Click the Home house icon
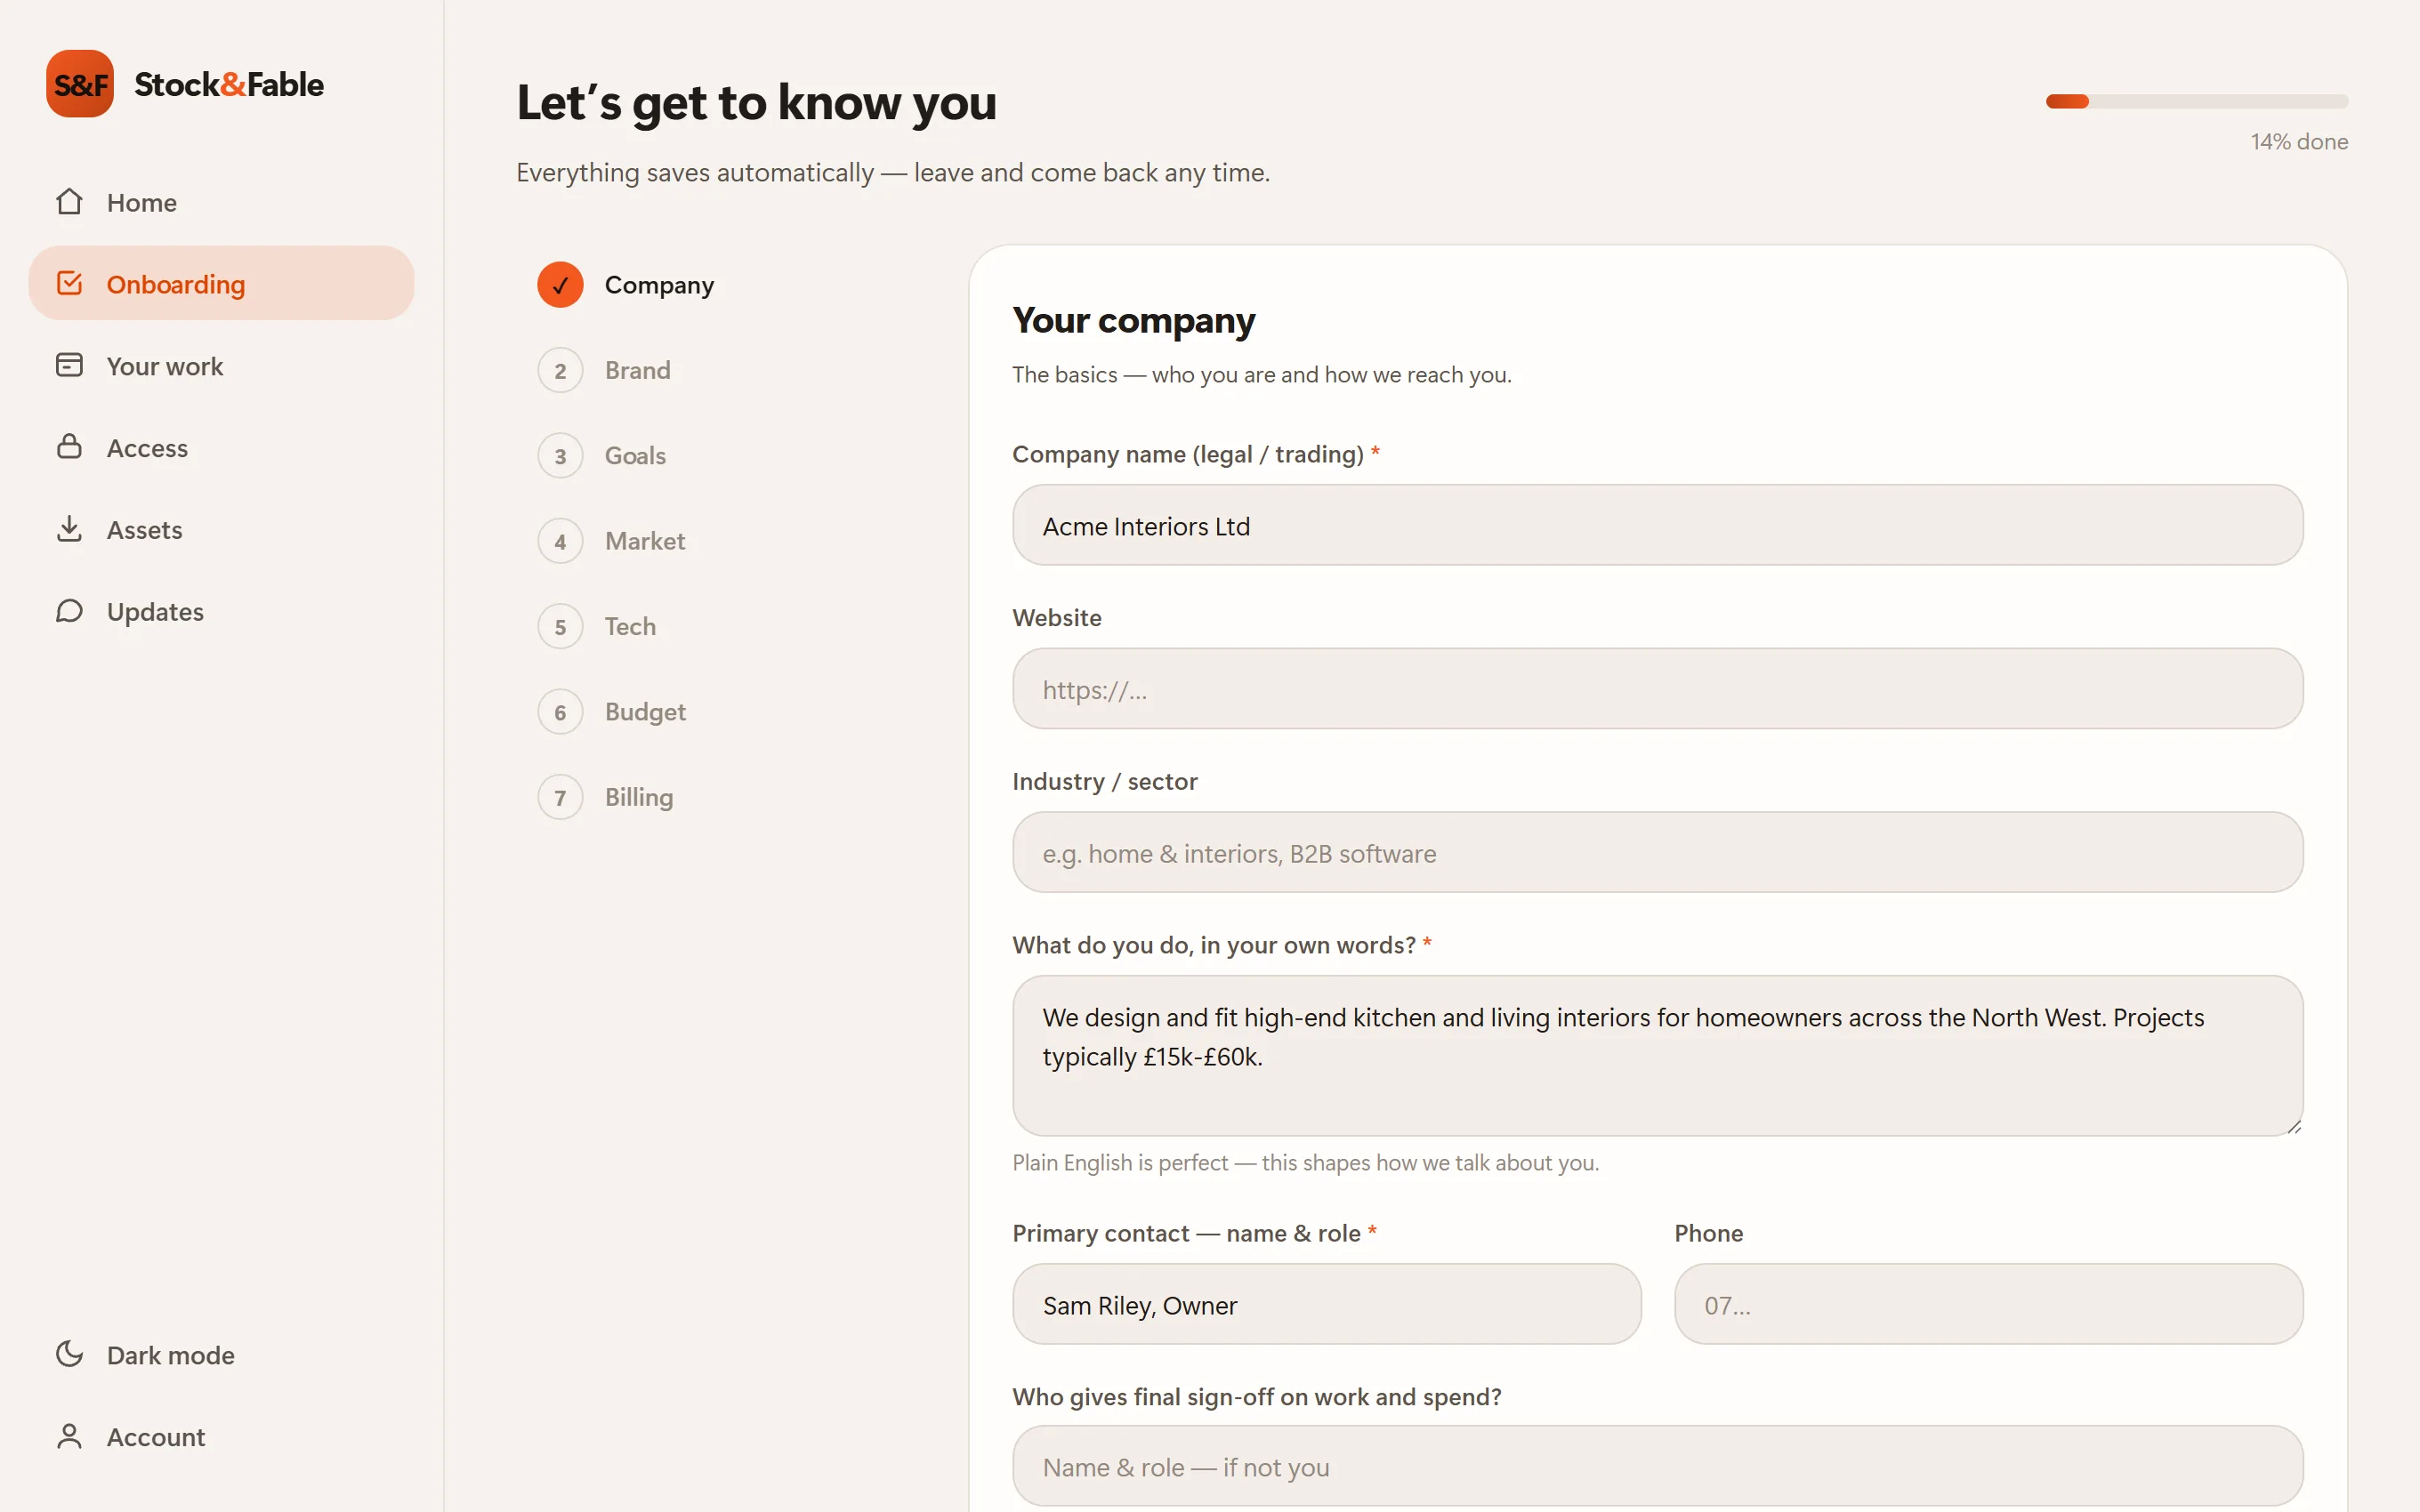This screenshot has height=1512, width=2420. point(69,202)
